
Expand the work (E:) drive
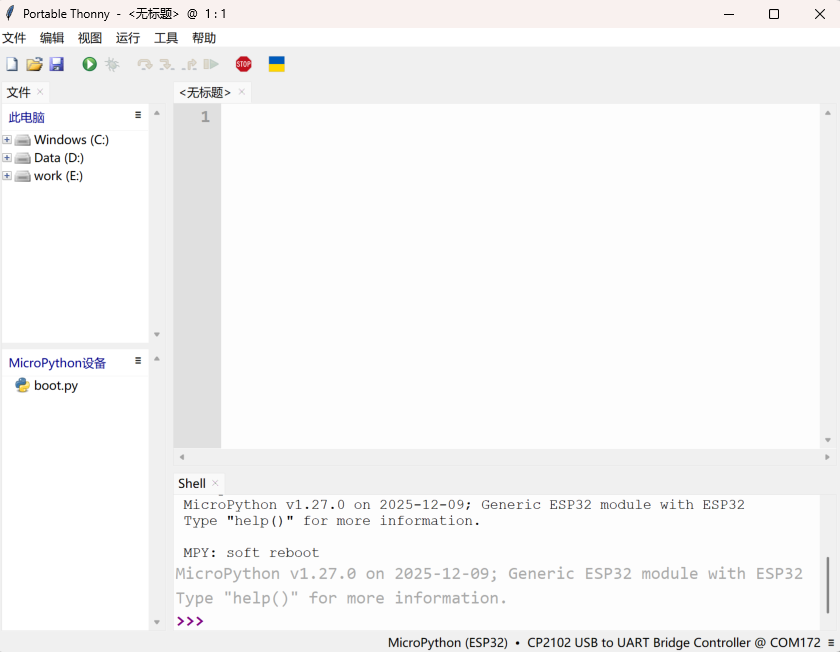7,176
